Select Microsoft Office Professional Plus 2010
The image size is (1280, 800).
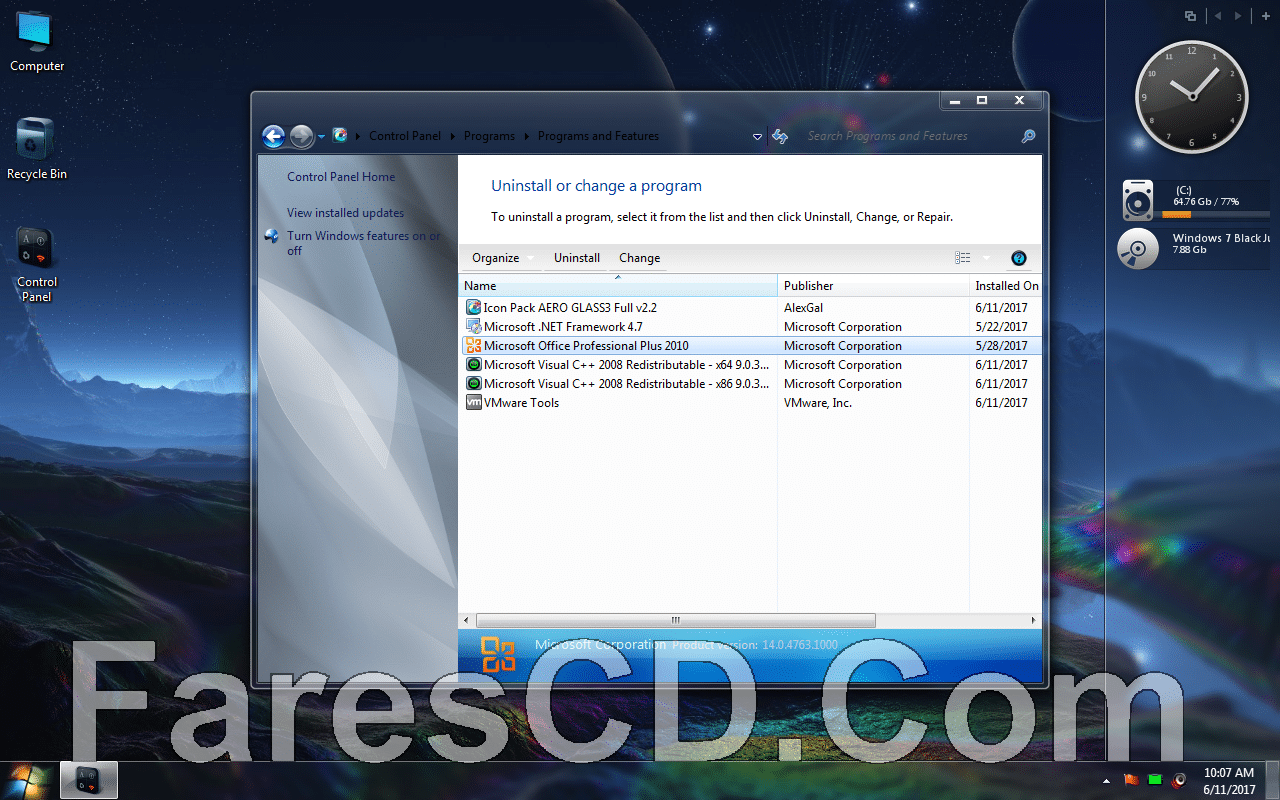[x=586, y=346]
